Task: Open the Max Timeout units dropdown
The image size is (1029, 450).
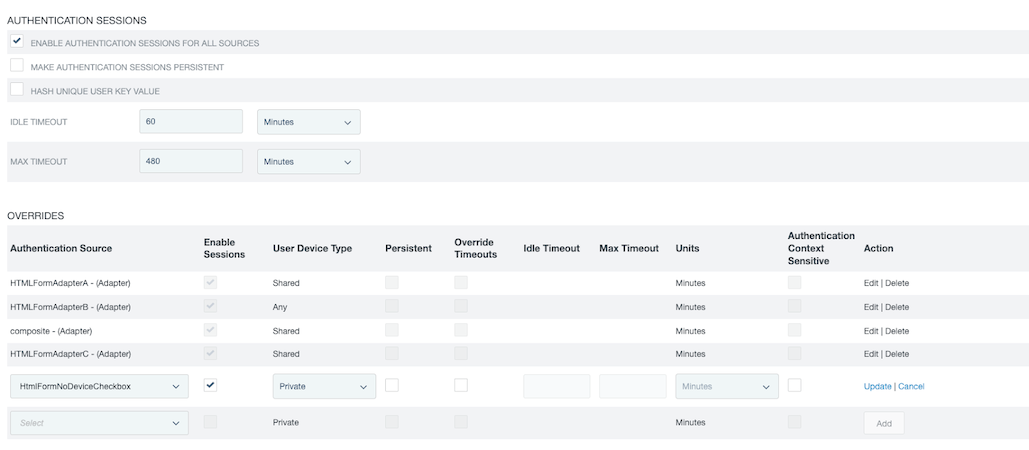Action: pos(308,162)
